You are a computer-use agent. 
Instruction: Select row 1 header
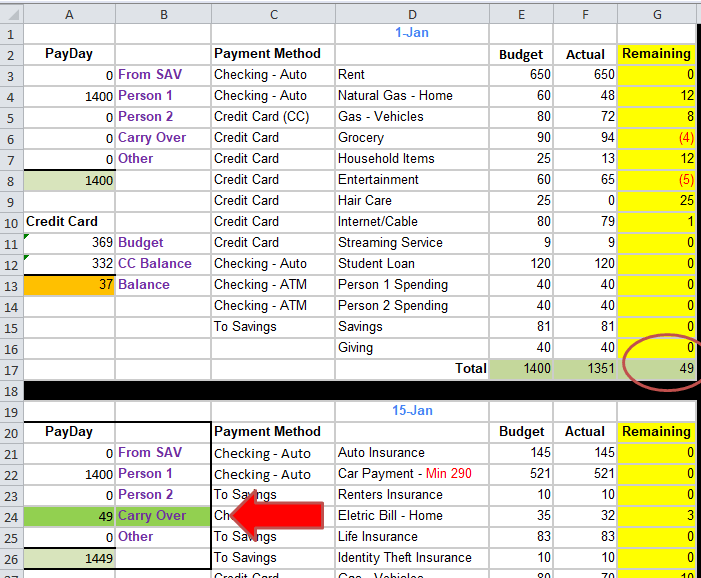pos(11,34)
